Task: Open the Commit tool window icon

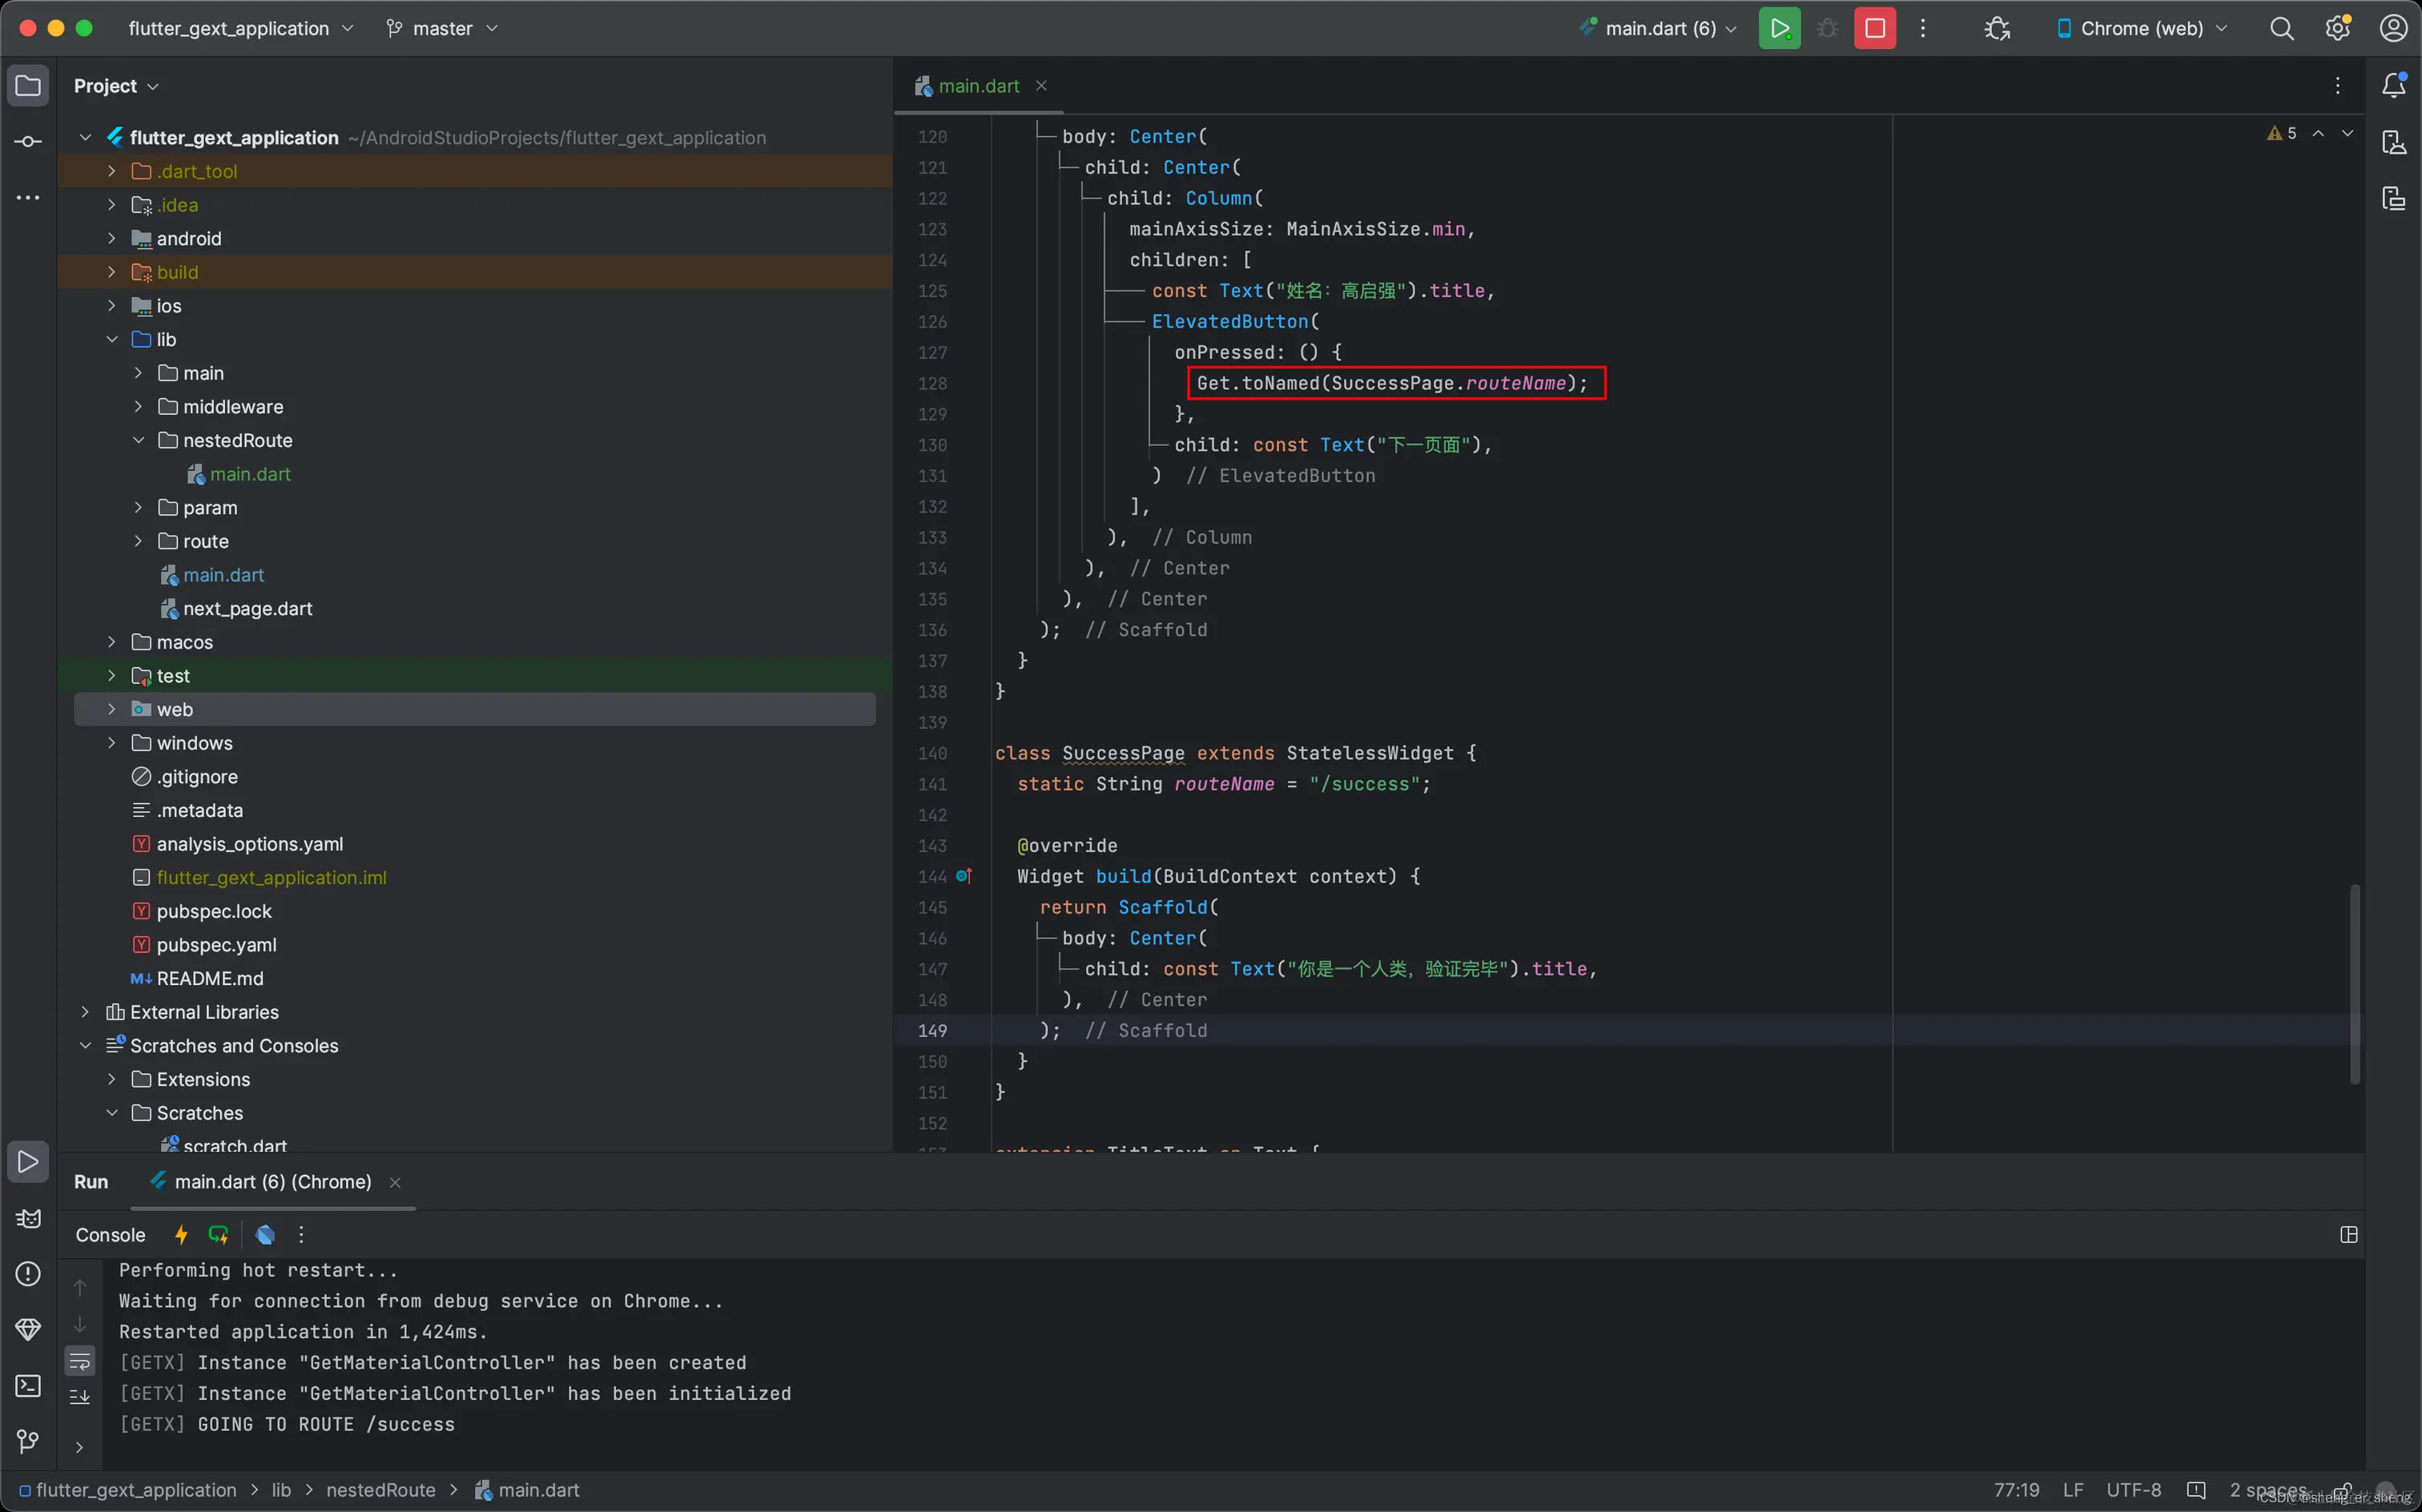Action: [x=28, y=141]
